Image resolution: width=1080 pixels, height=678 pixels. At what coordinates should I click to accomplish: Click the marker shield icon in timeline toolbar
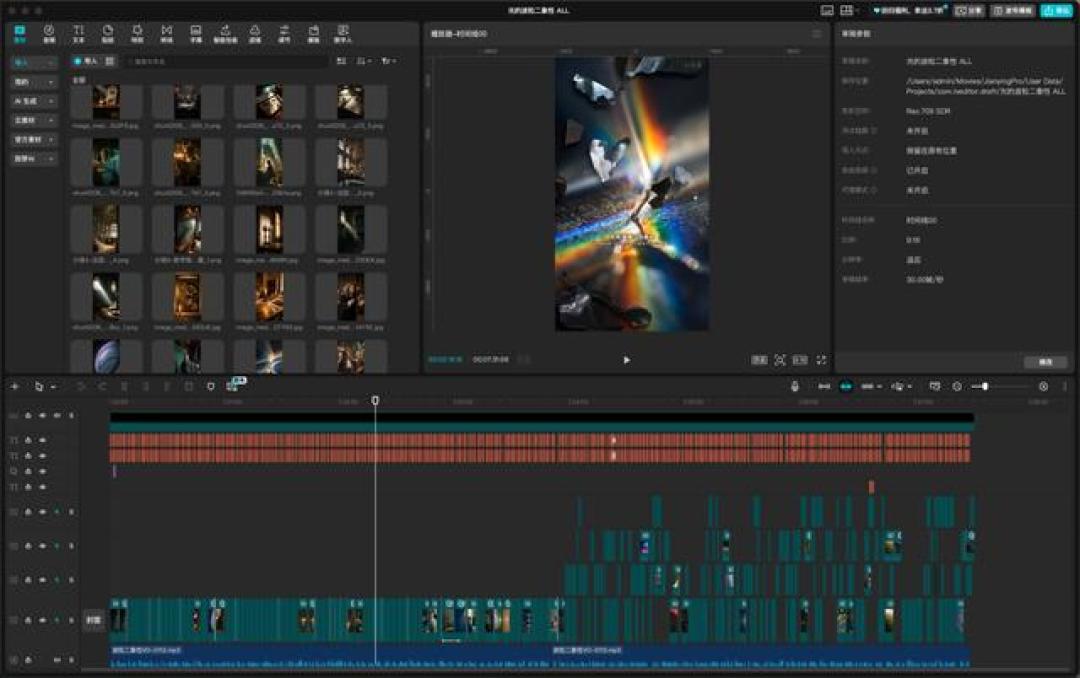point(211,387)
